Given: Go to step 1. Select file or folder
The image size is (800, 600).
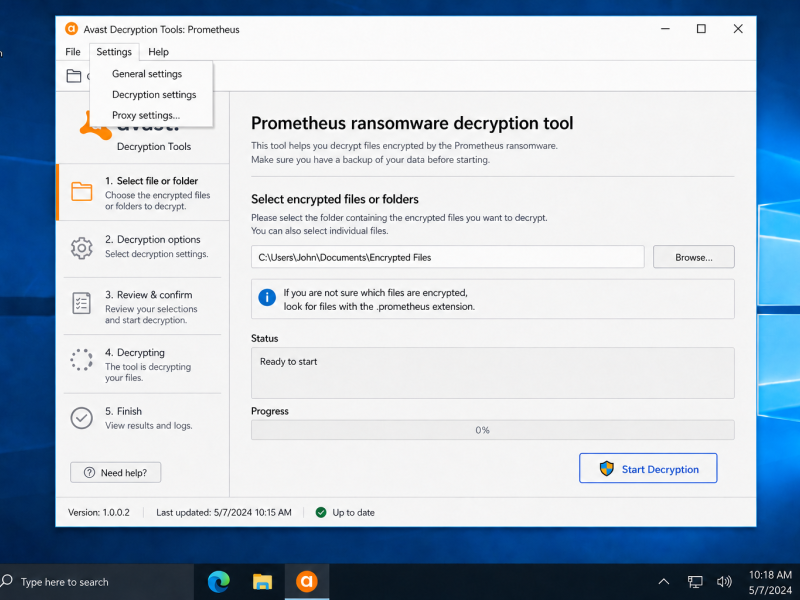Looking at the screenshot, I should pos(143,192).
